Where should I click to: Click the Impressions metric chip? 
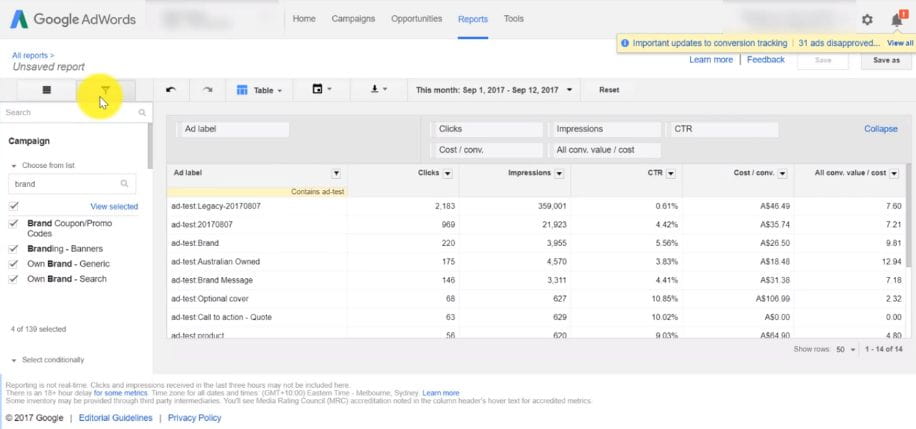tap(605, 129)
